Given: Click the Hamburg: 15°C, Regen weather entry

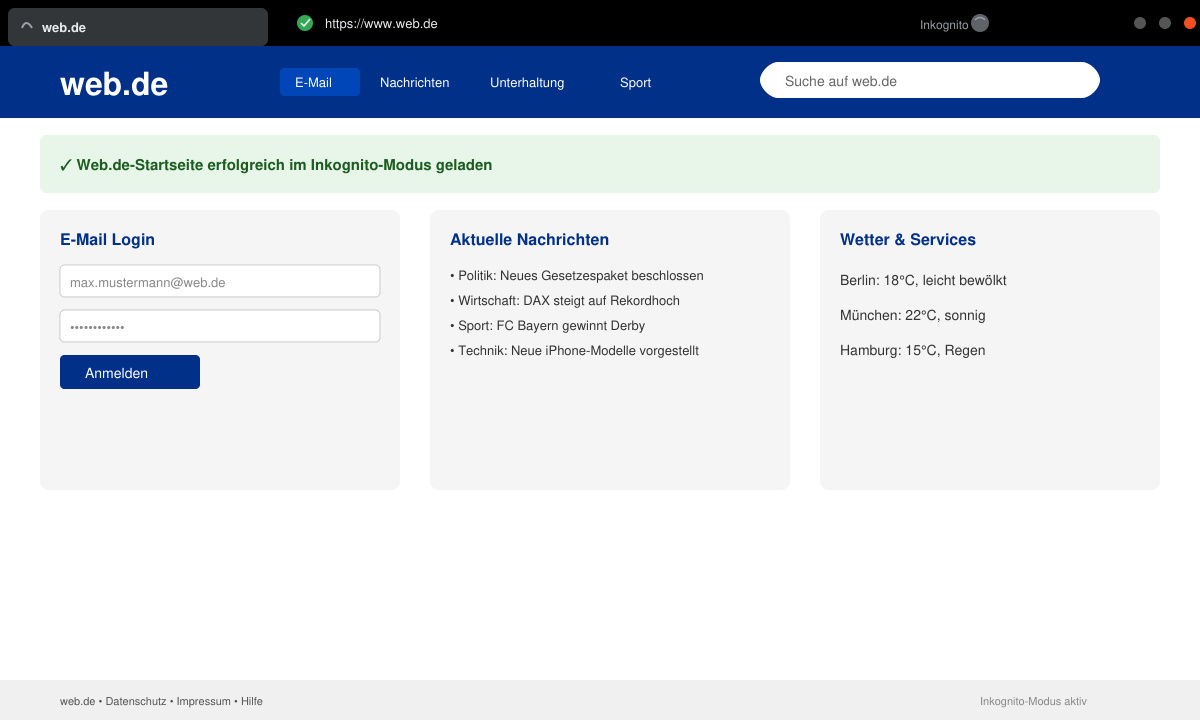Looking at the screenshot, I should tap(913, 350).
